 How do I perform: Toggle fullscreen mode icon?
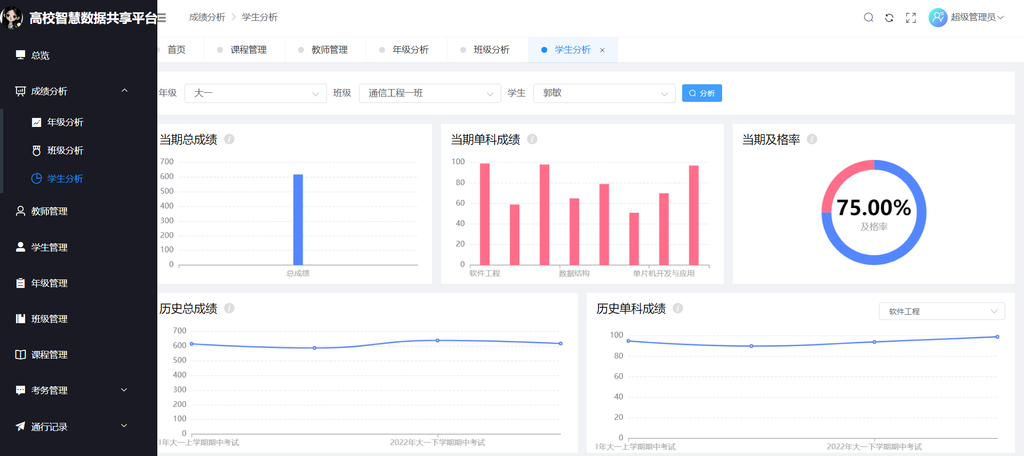point(910,18)
